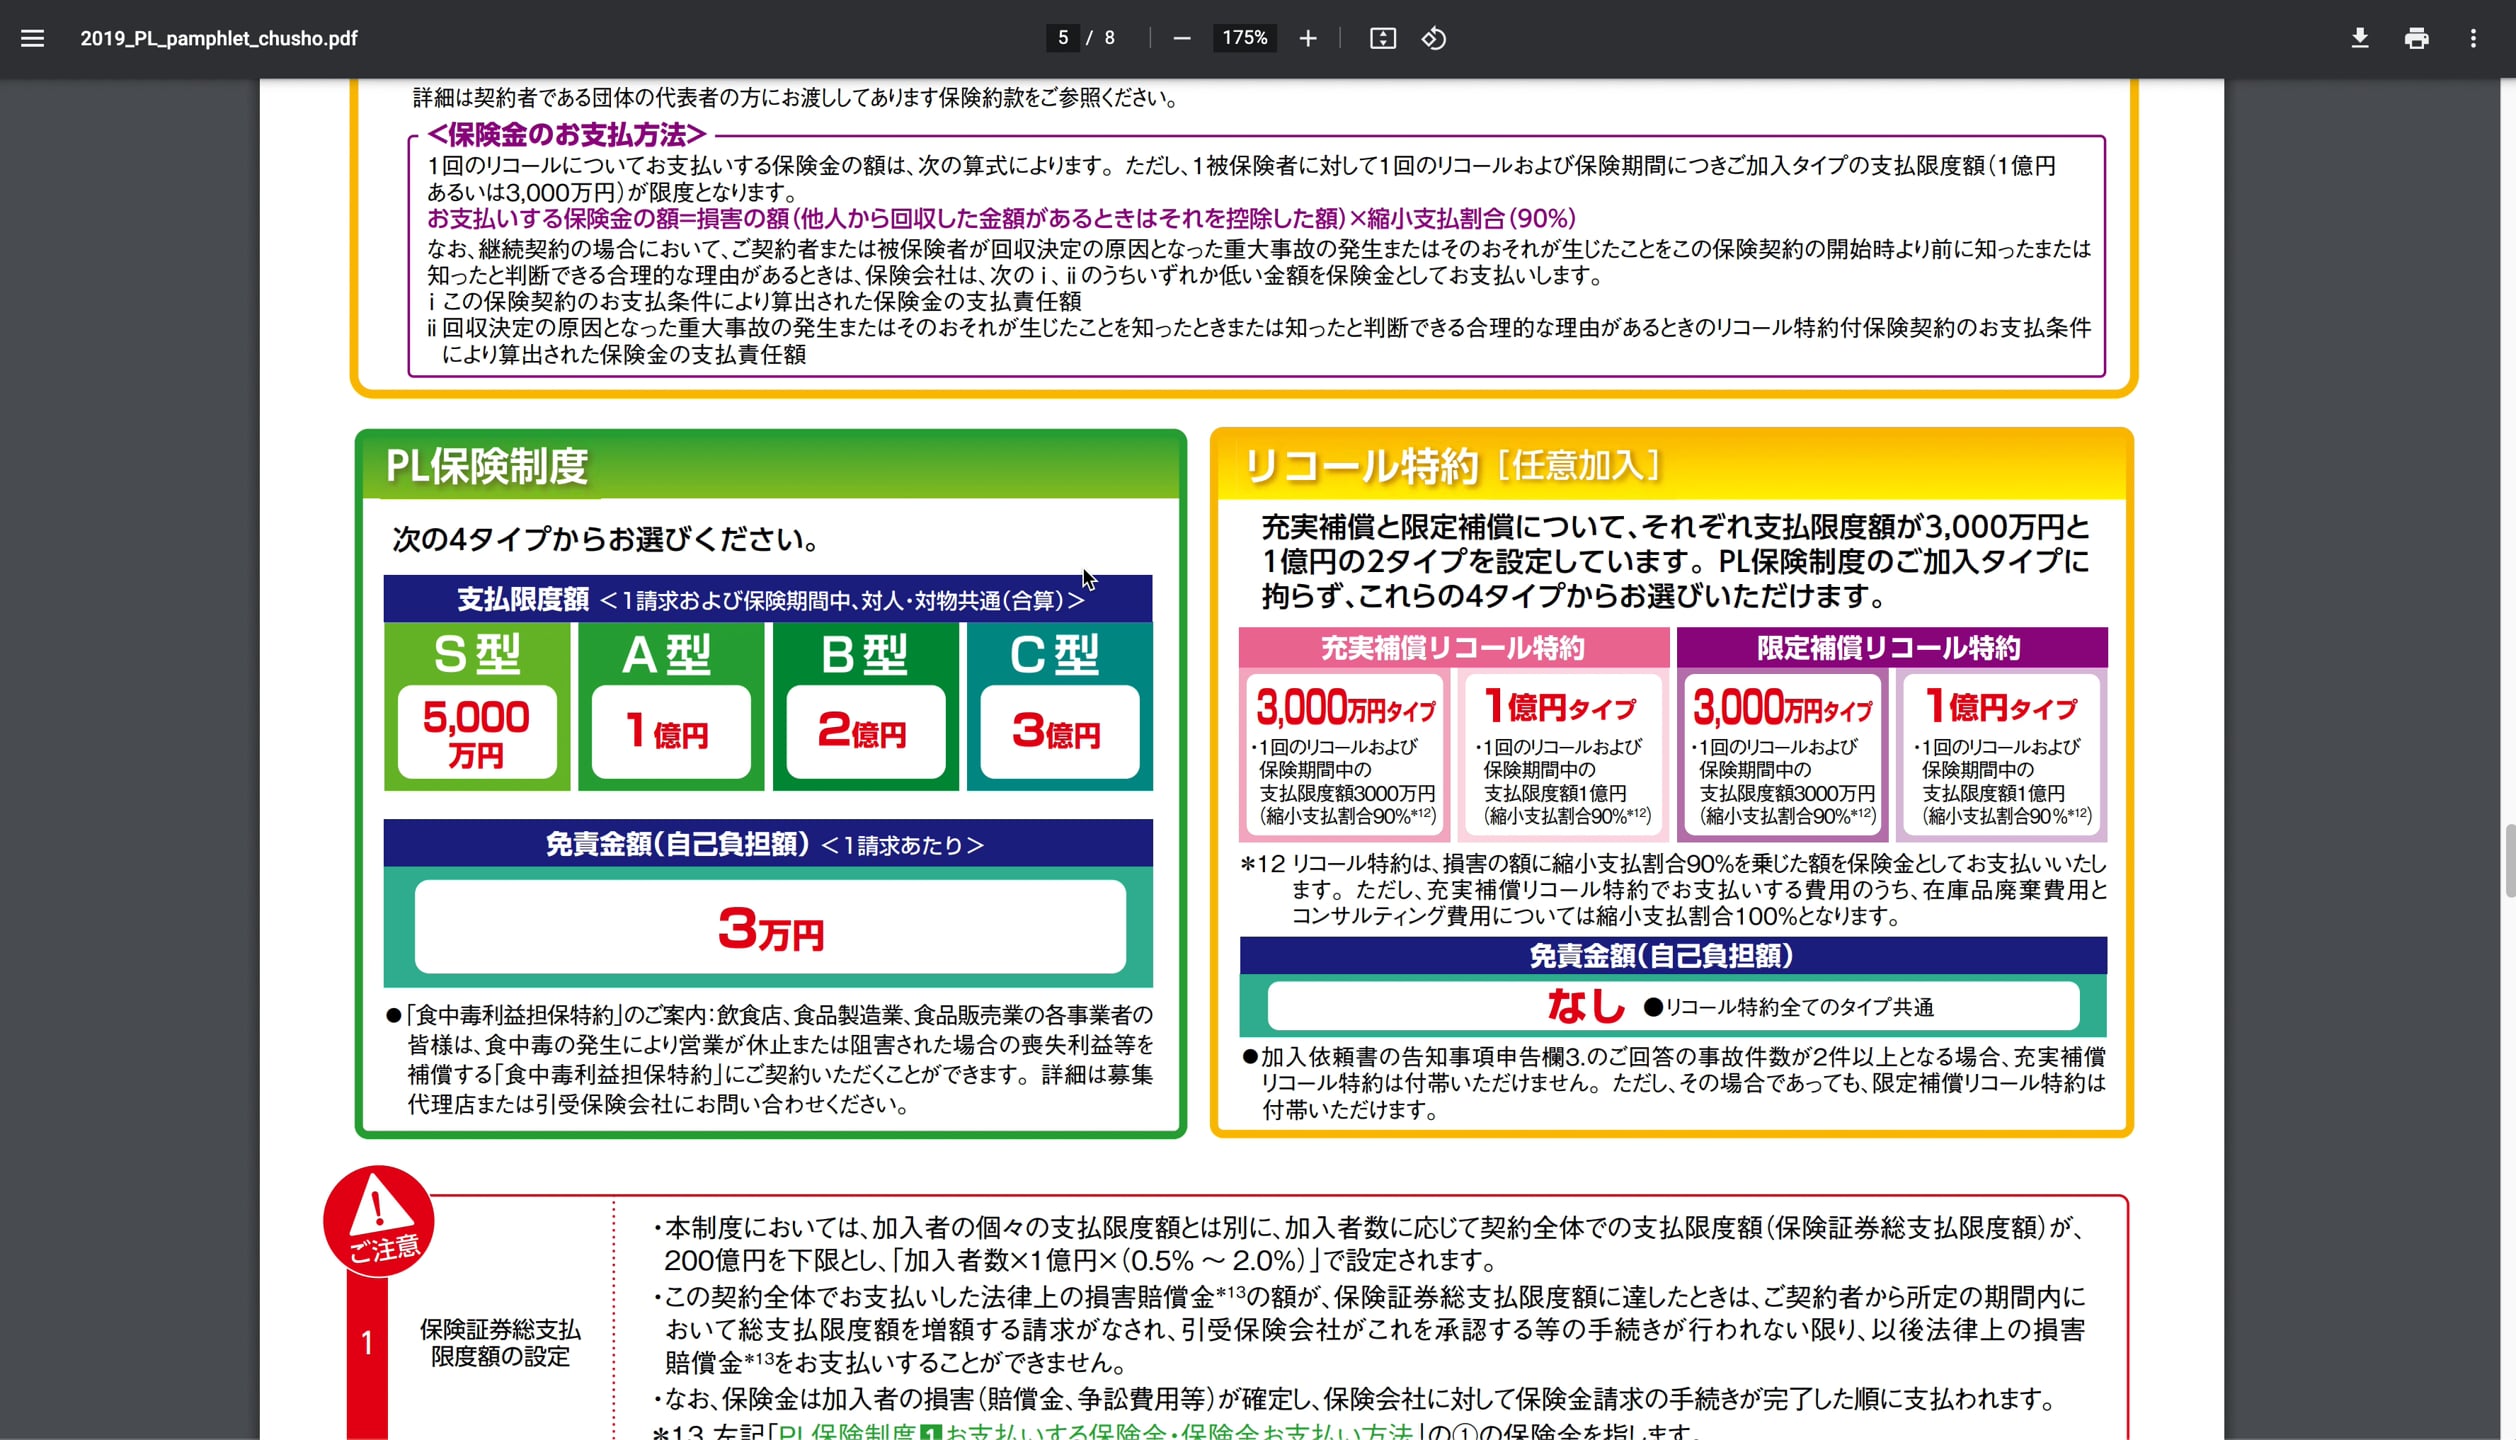This screenshot has width=2516, height=1440.
Task: Click the 2019_PL_pamphlet_chusho.pdf file title
Action: click(218, 38)
